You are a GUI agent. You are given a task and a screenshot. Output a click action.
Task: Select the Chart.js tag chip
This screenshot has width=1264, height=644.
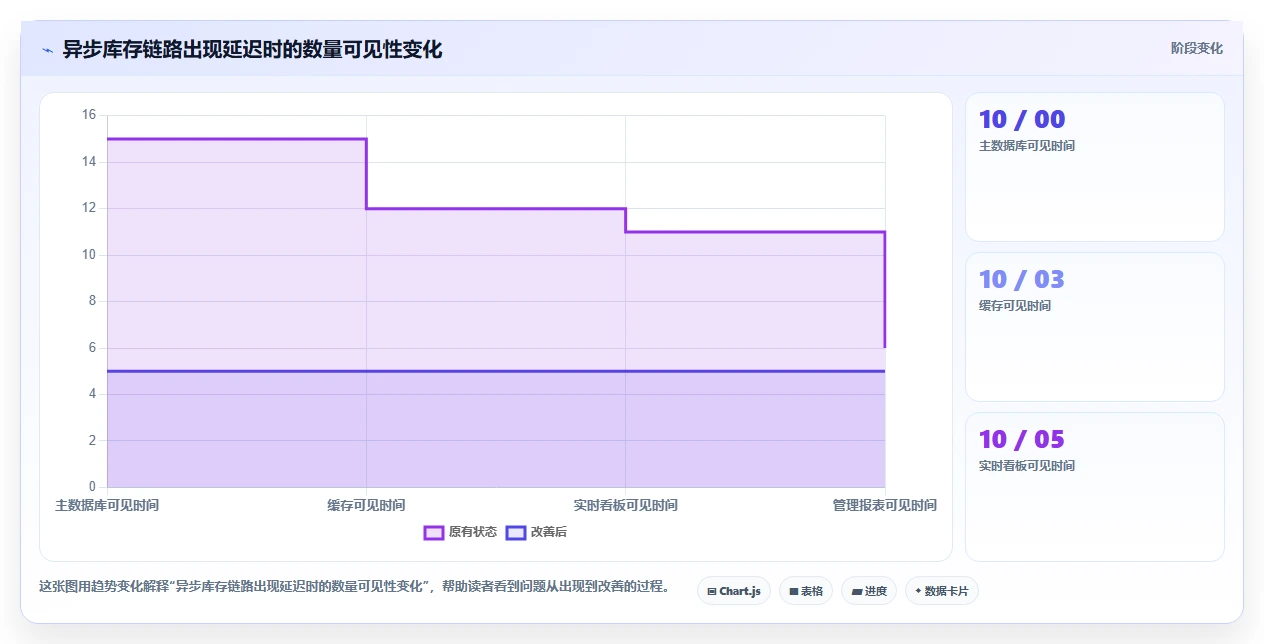(x=734, y=591)
